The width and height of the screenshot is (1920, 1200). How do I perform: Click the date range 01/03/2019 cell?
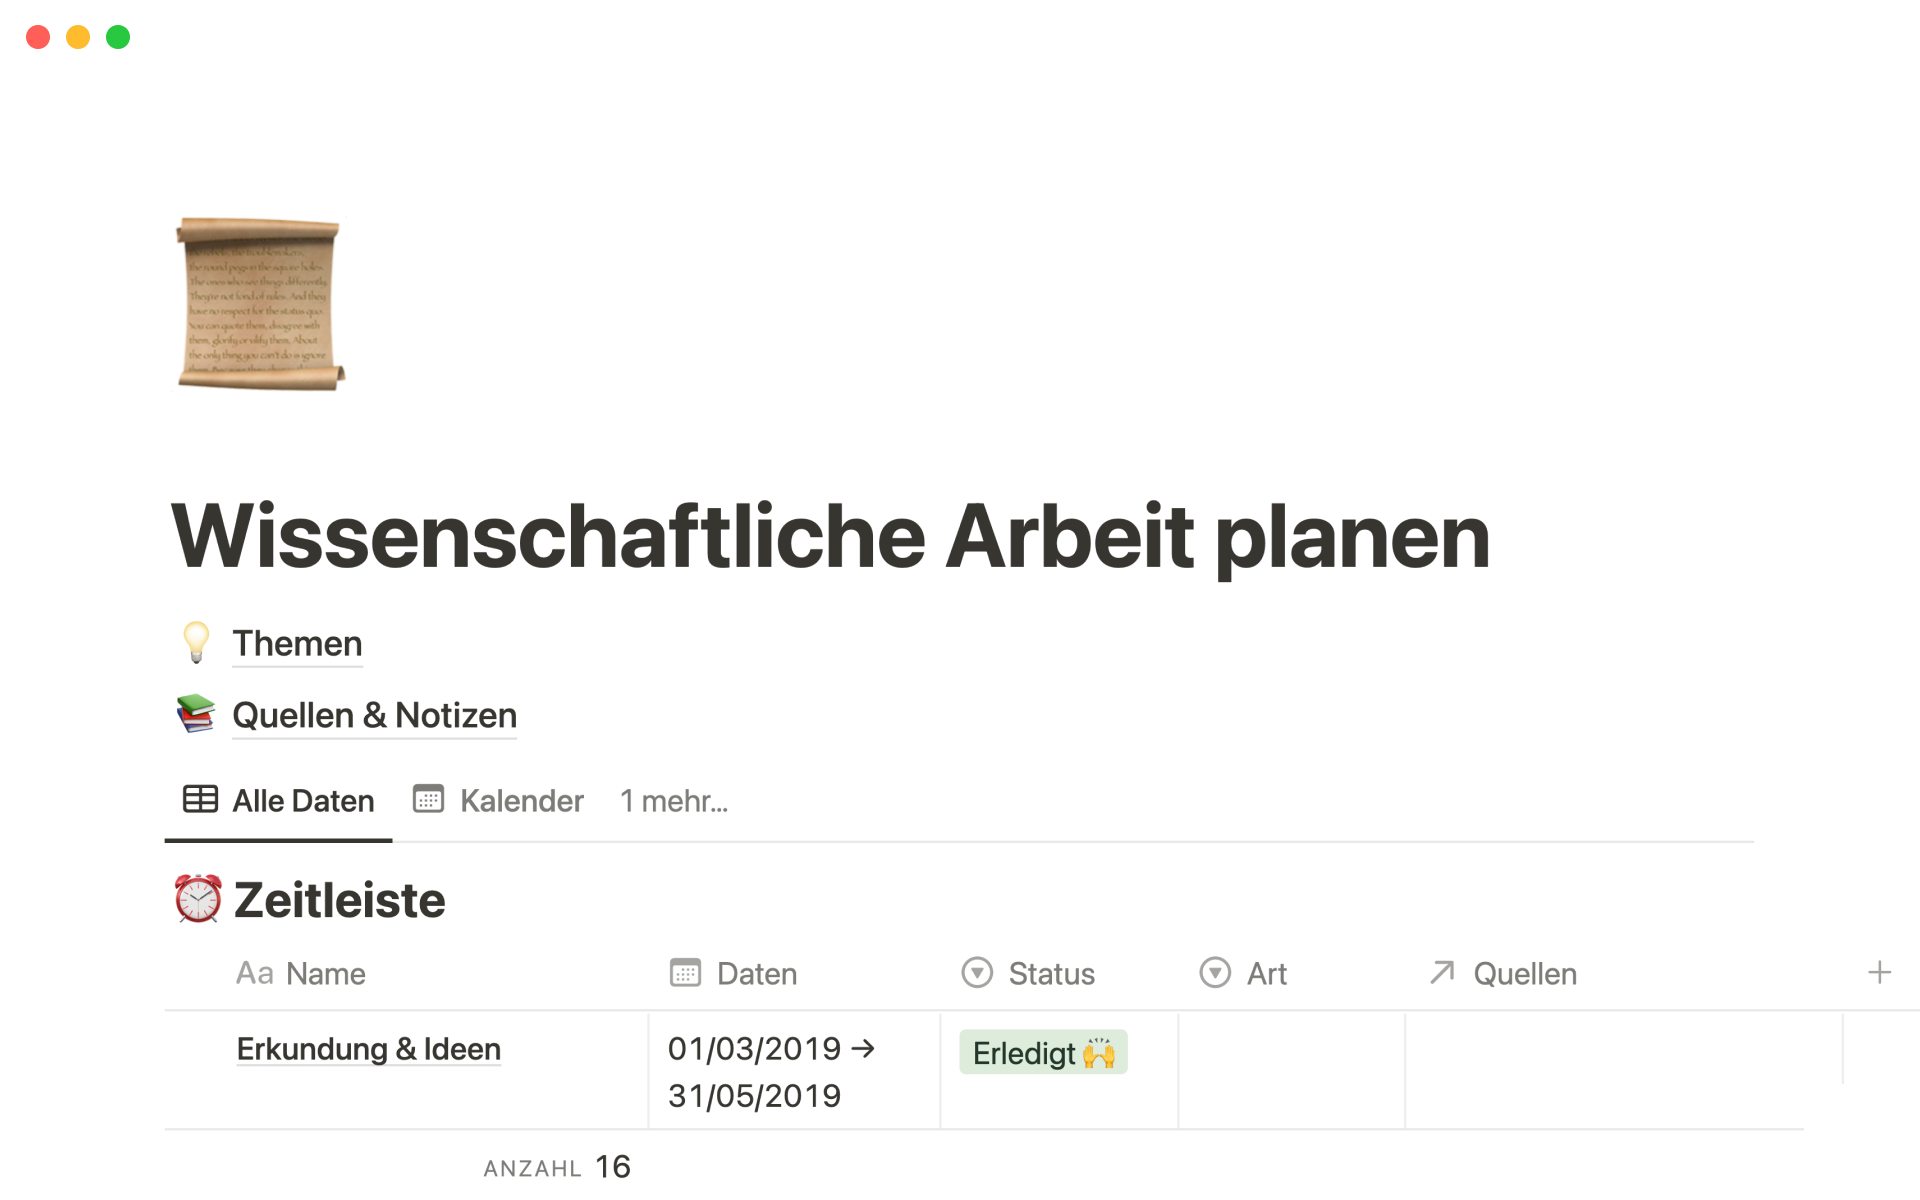pyautogui.click(x=770, y=1071)
